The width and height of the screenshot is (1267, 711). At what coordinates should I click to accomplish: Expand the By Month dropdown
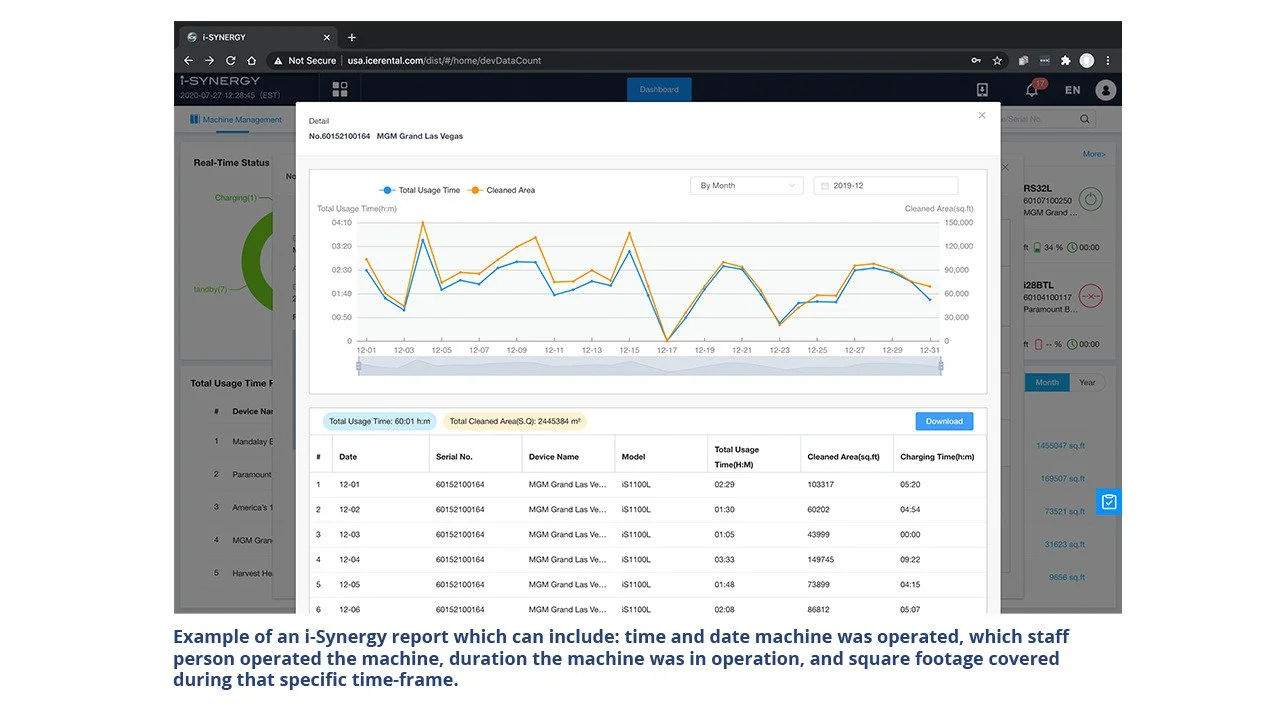click(746, 186)
